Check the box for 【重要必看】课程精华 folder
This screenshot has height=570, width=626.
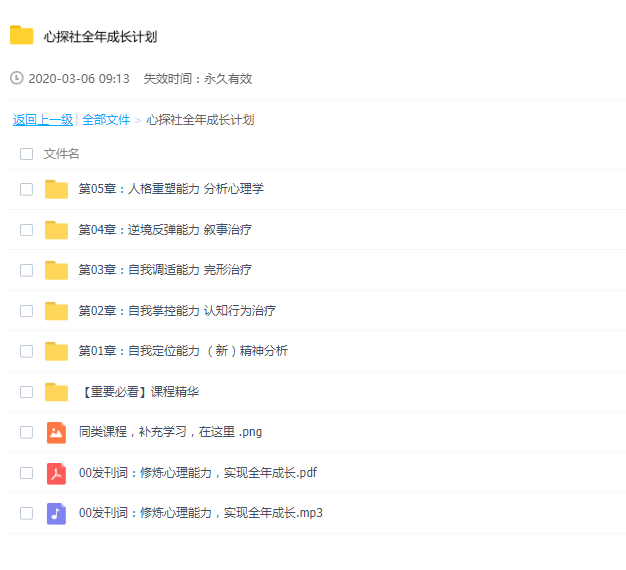(26, 392)
